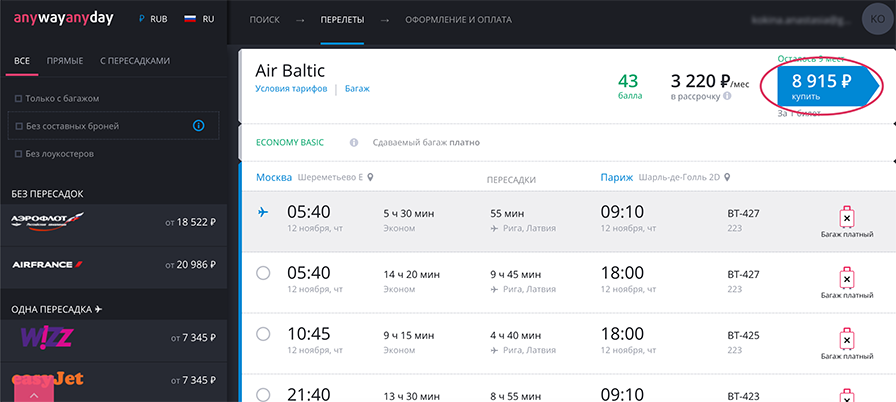Click paid baggage icon for the 05:40–09:10 flight
Image resolution: width=896 pixels, height=402 pixels.
pyautogui.click(x=846, y=218)
